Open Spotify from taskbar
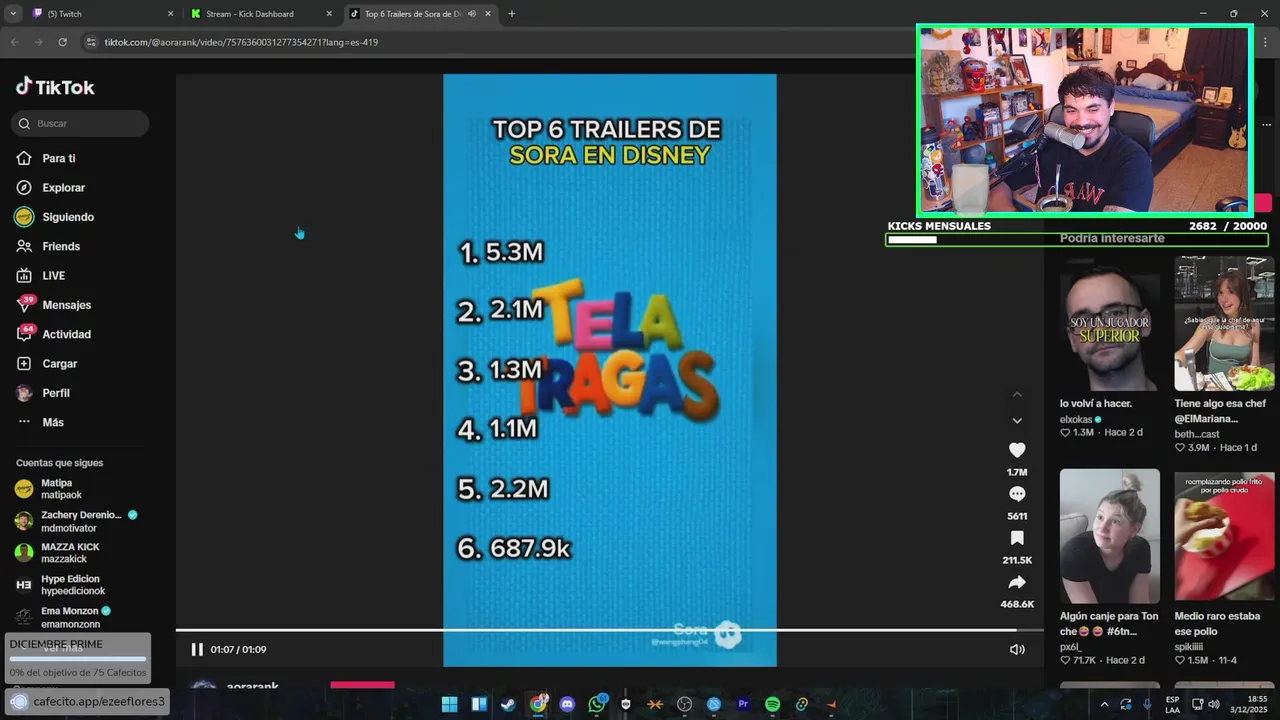The width and height of the screenshot is (1280, 720). tap(772, 704)
